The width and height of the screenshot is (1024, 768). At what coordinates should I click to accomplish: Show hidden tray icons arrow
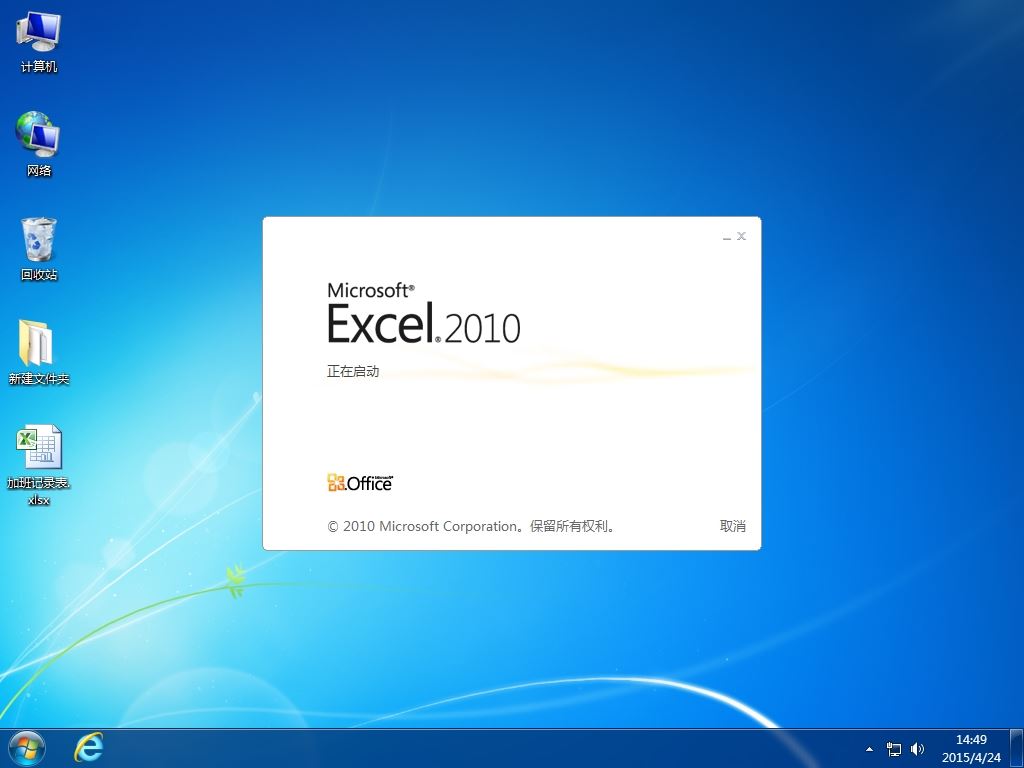pyautogui.click(x=869, y=749)
